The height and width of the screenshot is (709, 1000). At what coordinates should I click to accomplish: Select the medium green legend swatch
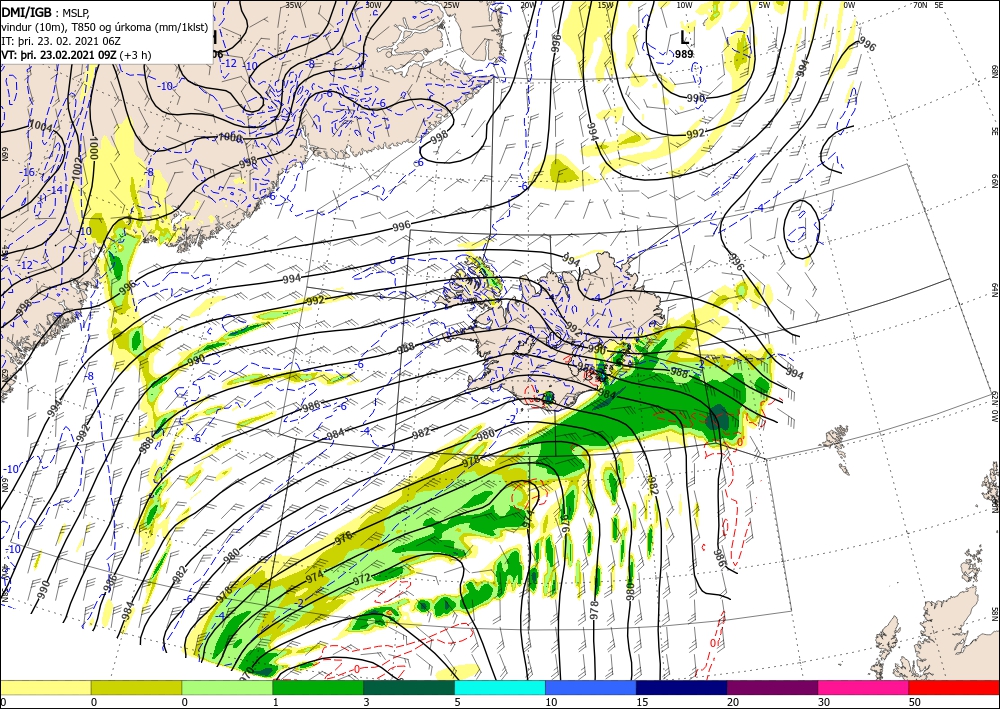[x=318, y=688]
